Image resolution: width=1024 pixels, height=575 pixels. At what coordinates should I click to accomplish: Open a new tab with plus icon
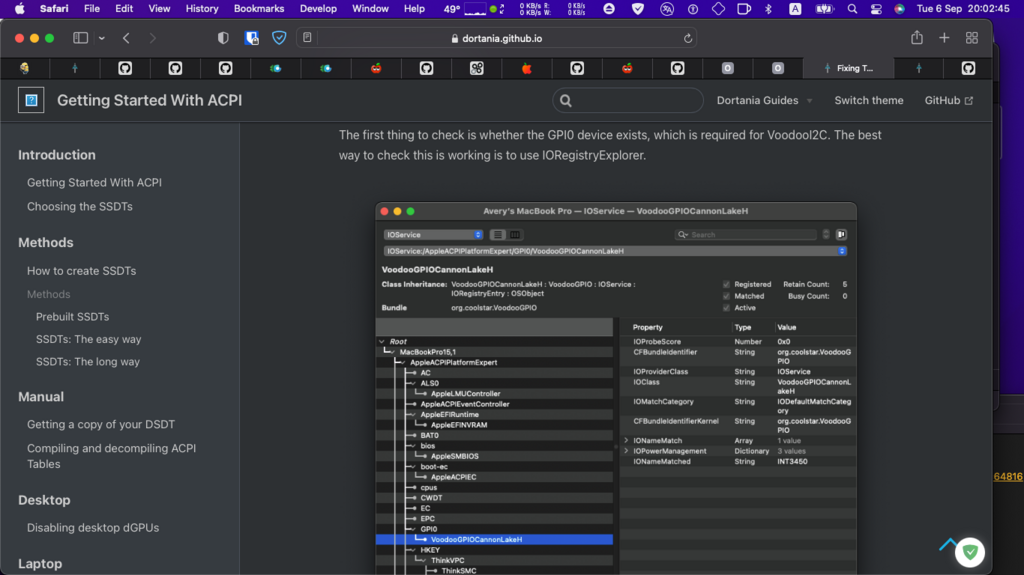click(944, 38)
